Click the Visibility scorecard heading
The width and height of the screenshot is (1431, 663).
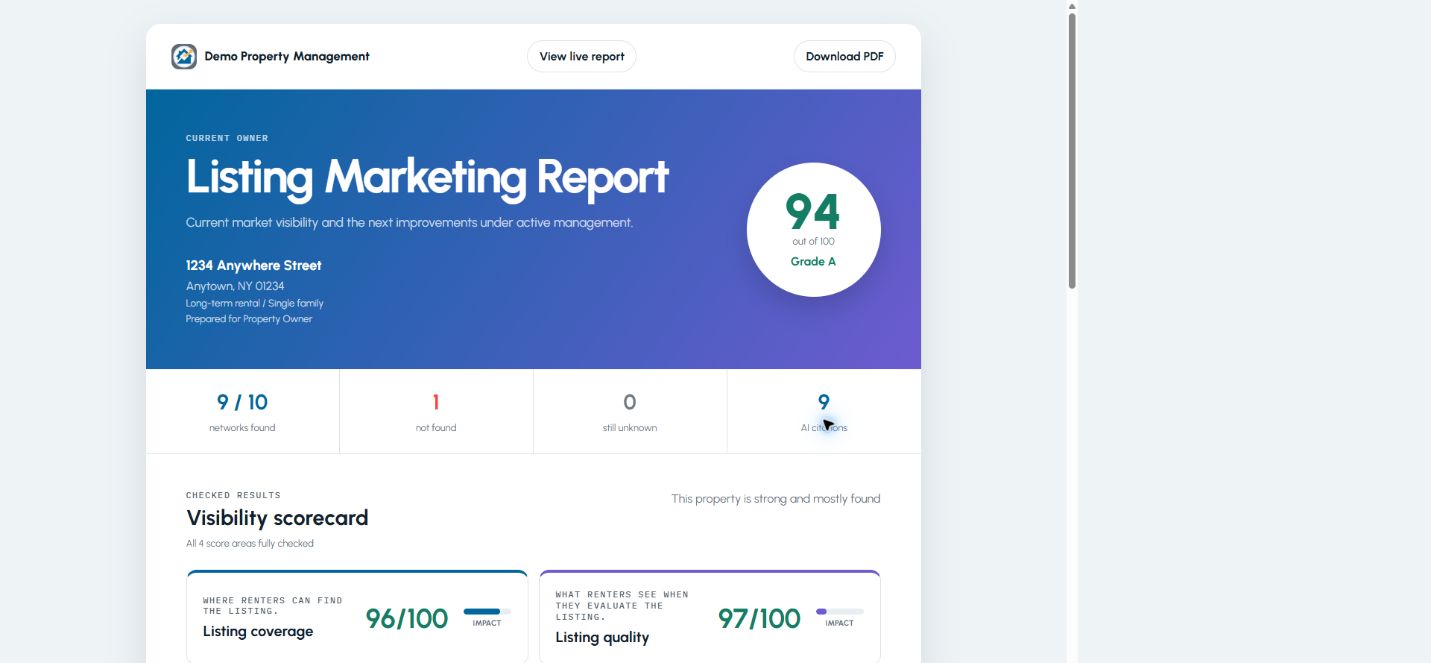click(277, 518)
